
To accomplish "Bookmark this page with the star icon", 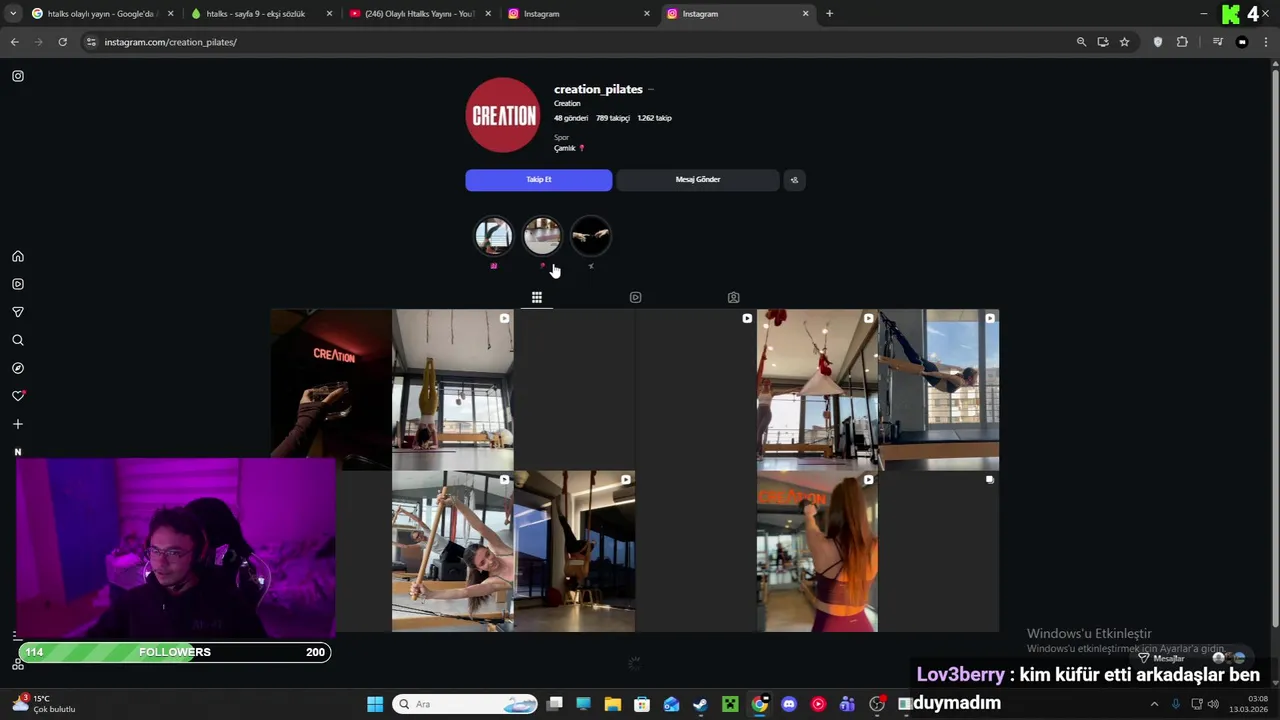I will 1125,42.
